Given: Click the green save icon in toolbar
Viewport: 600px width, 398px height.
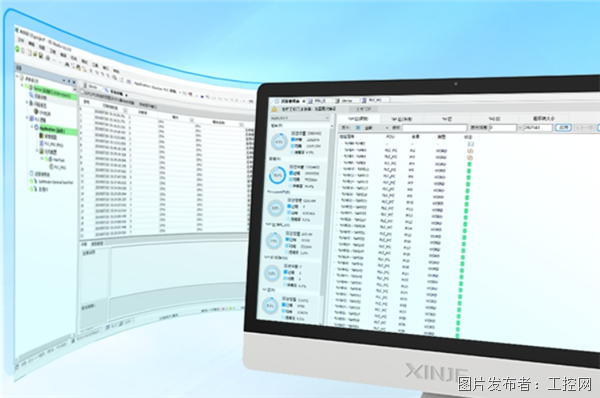Looking at the screenshot, I should (x=17, y=49).
